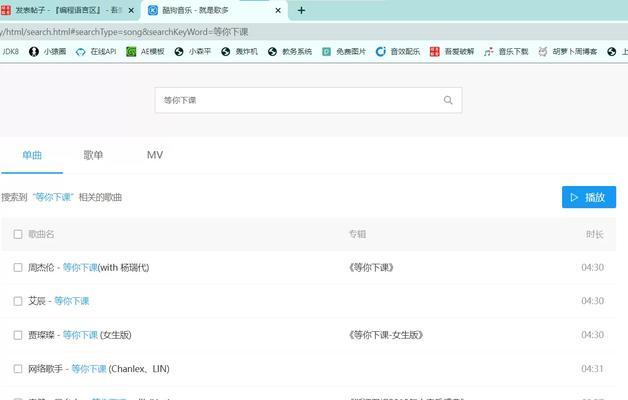Image resolution: width=628 pixels, height=400 pixels.
Task: Click the 专辑 column header
Action: coord(357,234)
